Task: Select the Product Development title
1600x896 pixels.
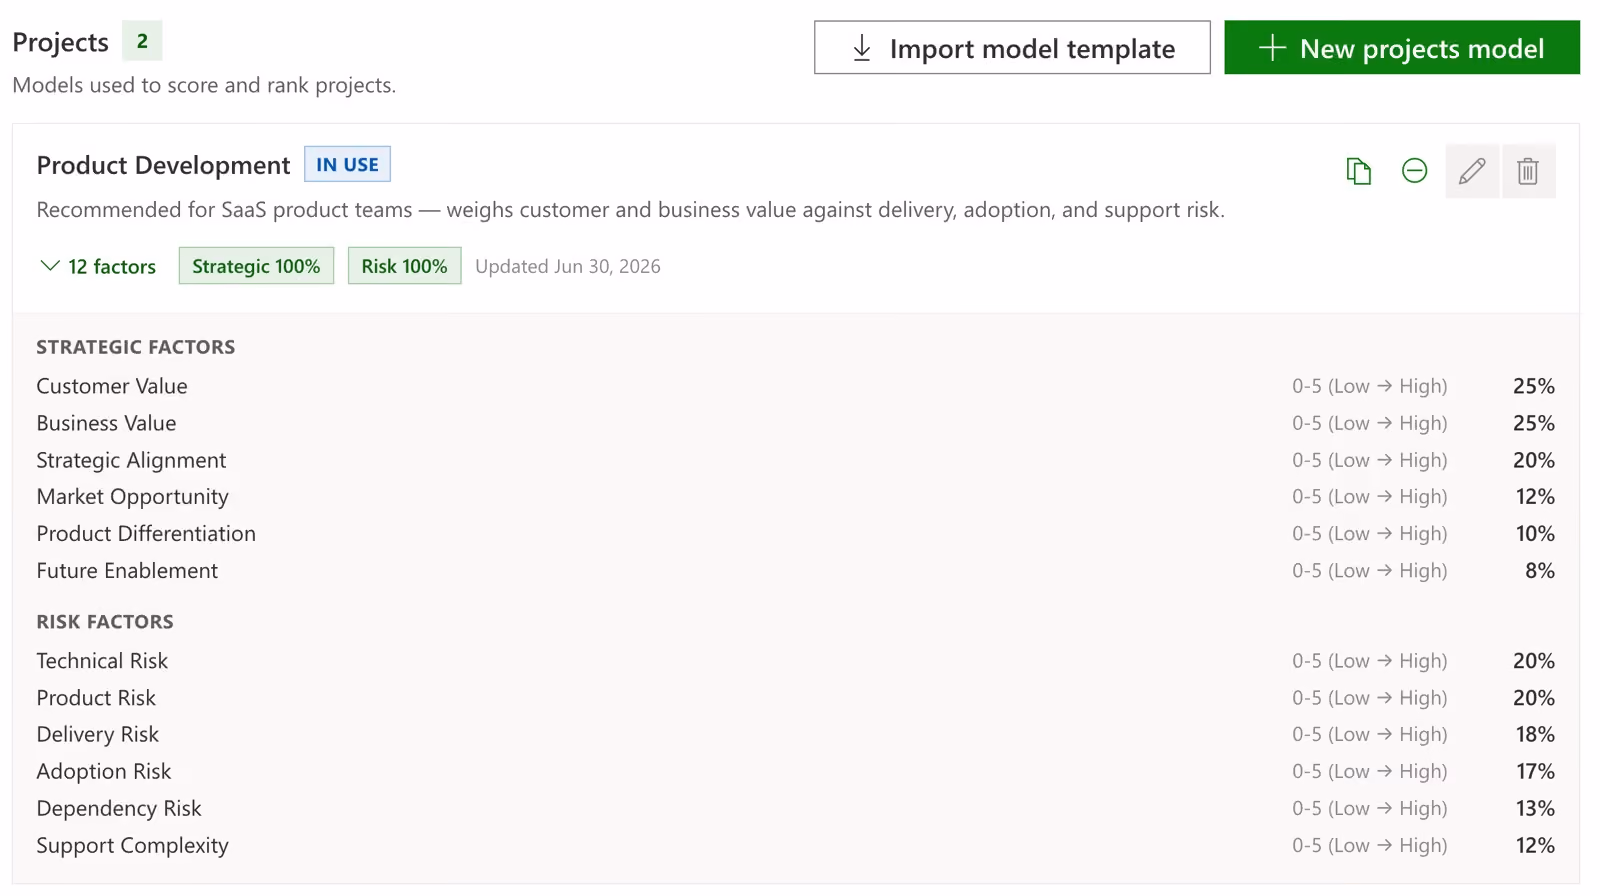Action: click(163, 165)
